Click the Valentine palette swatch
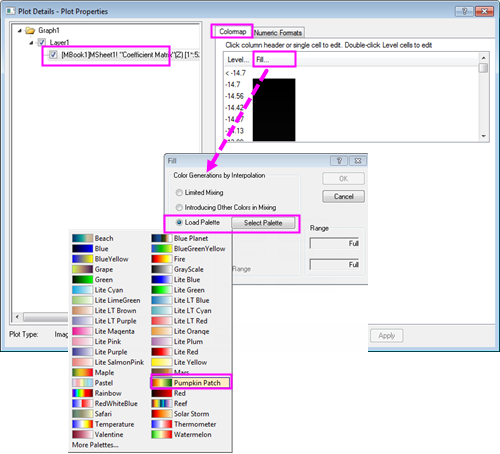The image size is (500, 454). click(82, 435)
